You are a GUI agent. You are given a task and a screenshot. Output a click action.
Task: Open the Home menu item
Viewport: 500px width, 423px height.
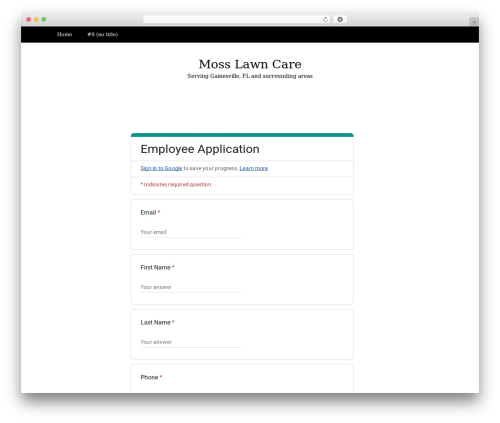tap(64, 34)
